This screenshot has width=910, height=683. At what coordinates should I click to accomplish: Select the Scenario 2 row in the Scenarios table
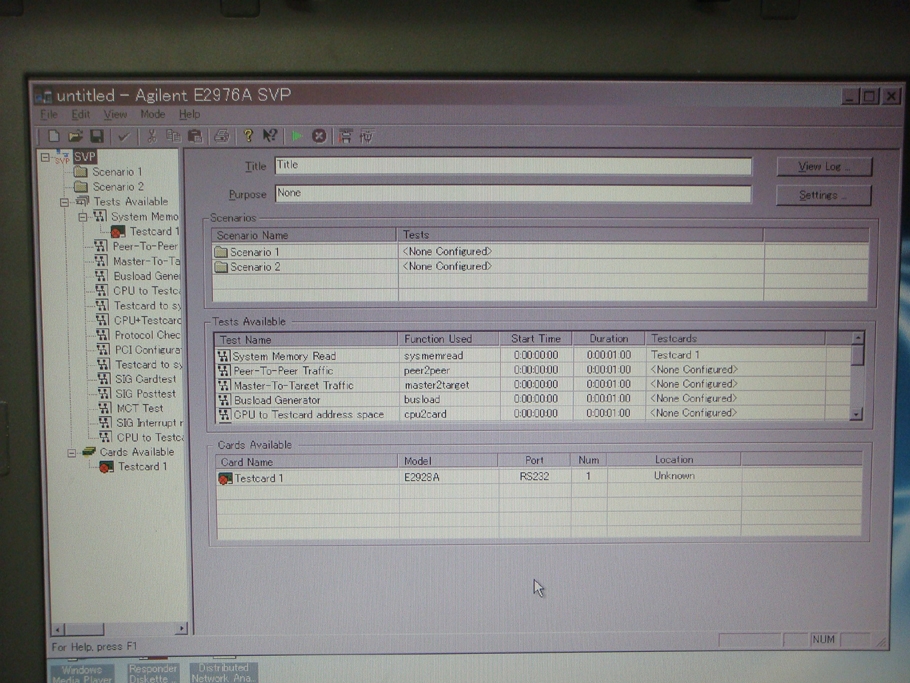[540, 266]
